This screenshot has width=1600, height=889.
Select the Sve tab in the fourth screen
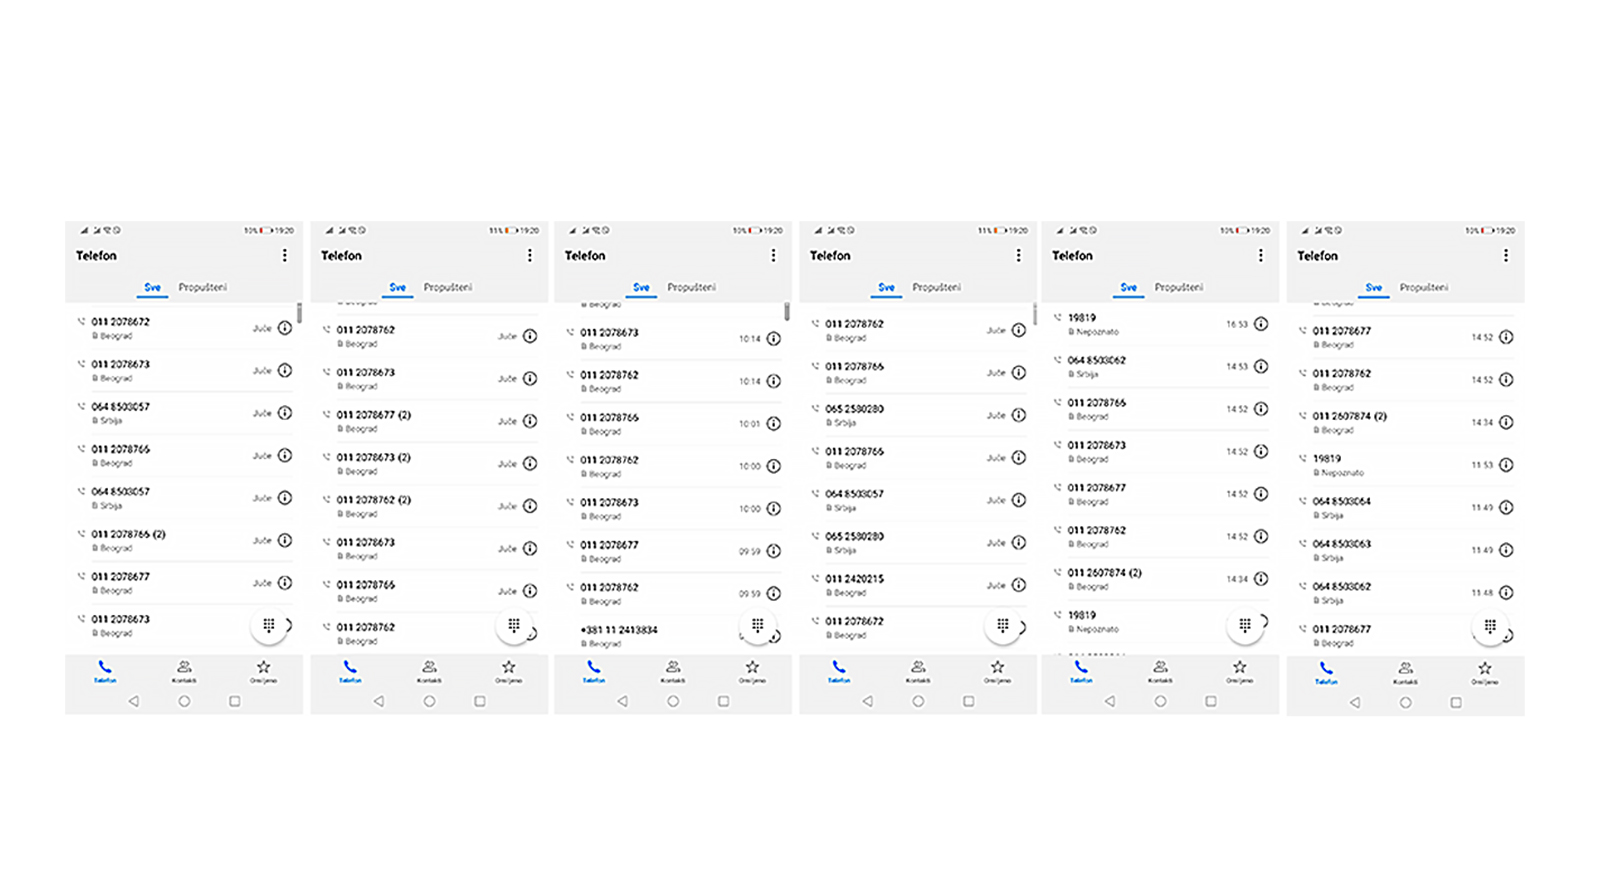point(886,287)
